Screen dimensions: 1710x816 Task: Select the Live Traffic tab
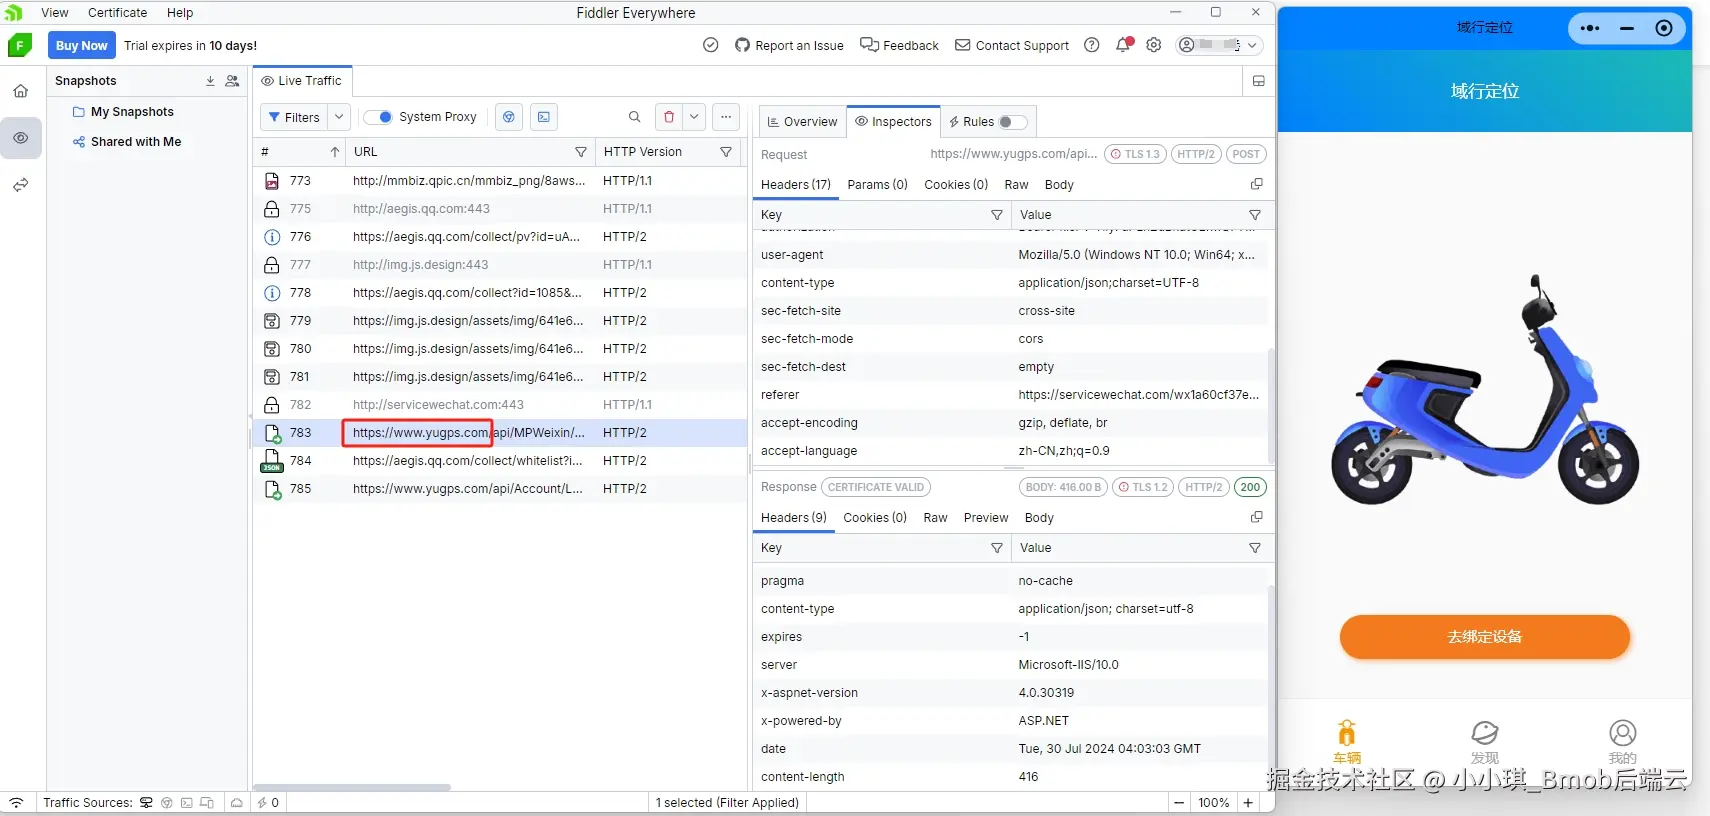(x=301, y=81)
